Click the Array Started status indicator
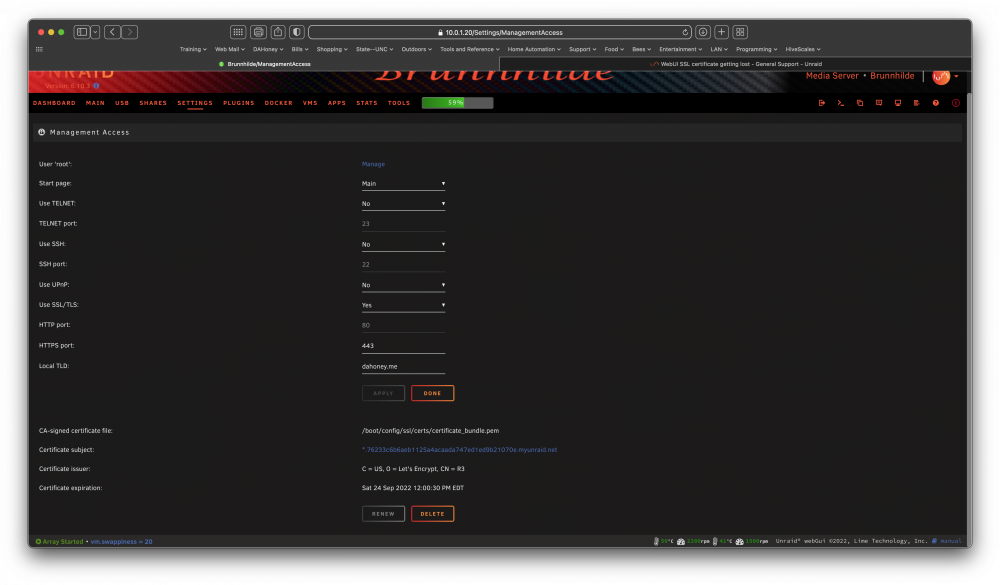 [59, 542]
